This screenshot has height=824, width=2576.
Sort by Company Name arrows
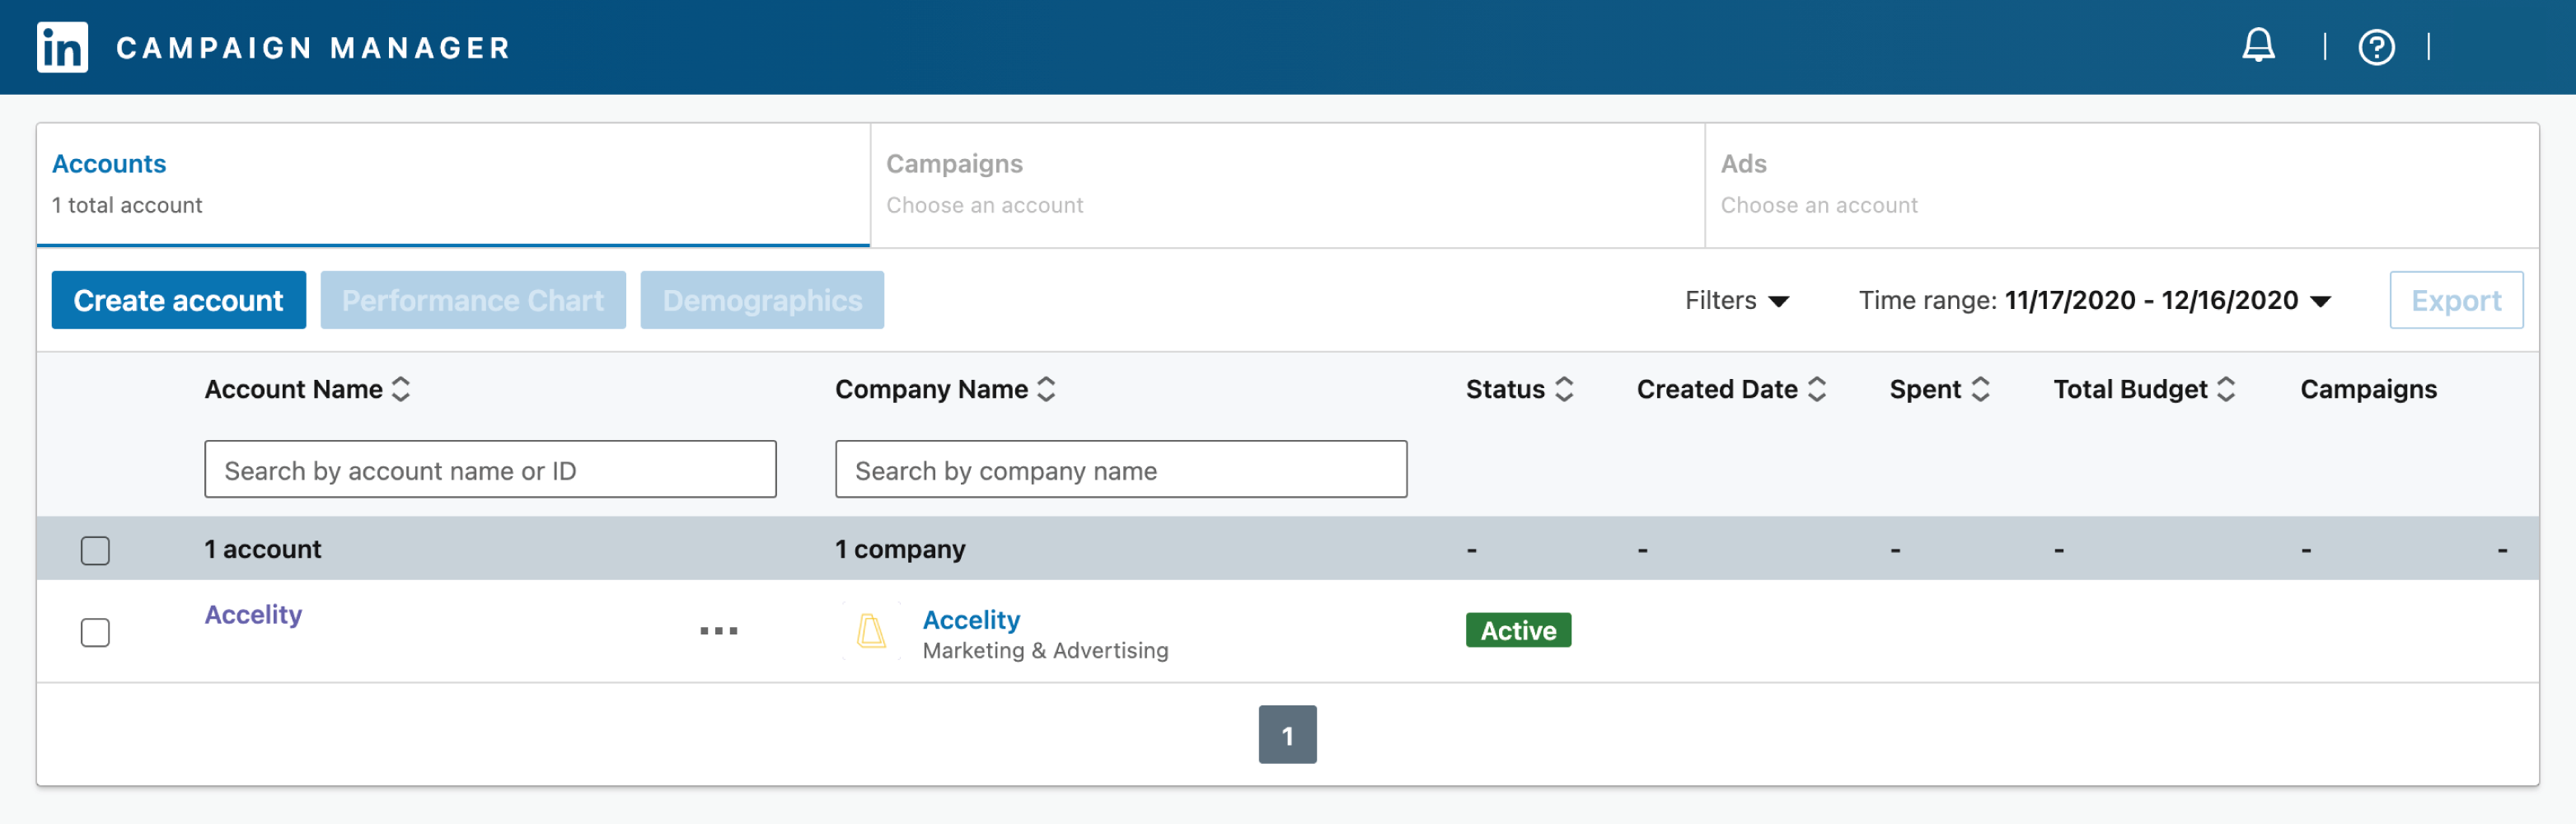pos(1046,389)
